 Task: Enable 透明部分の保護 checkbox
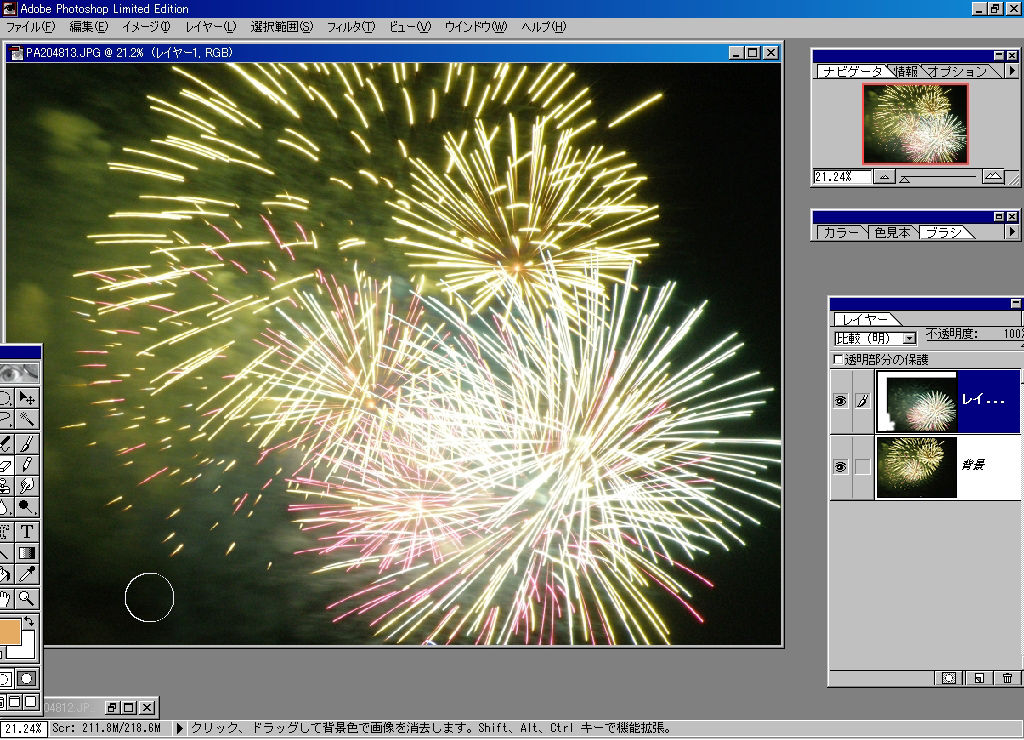839,360
